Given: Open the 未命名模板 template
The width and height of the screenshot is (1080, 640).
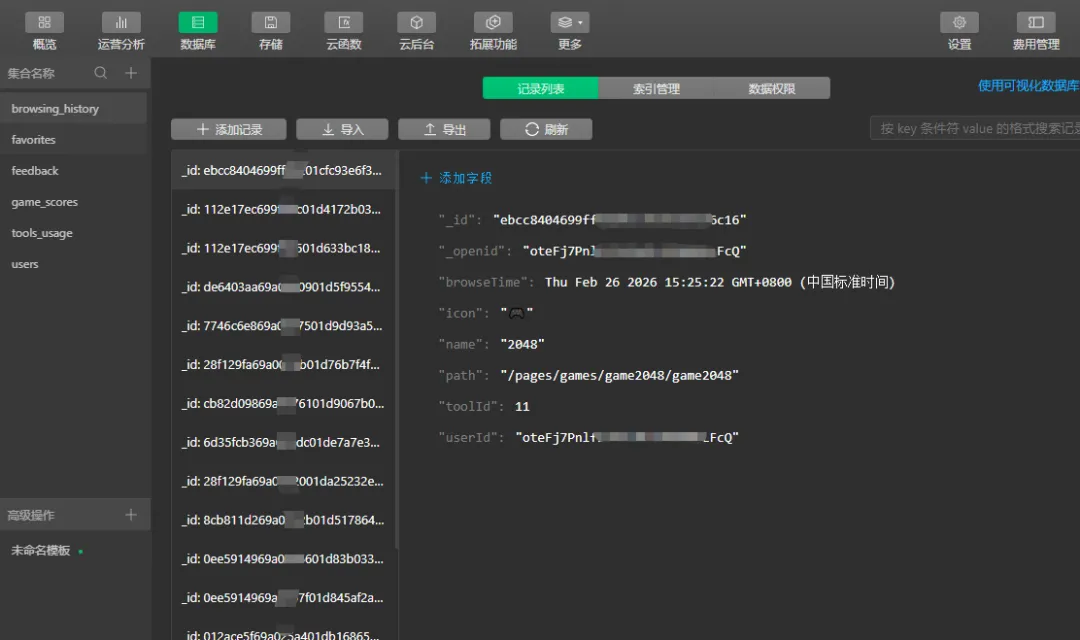Looking at the screenshot, I should (x=41, y=550).
